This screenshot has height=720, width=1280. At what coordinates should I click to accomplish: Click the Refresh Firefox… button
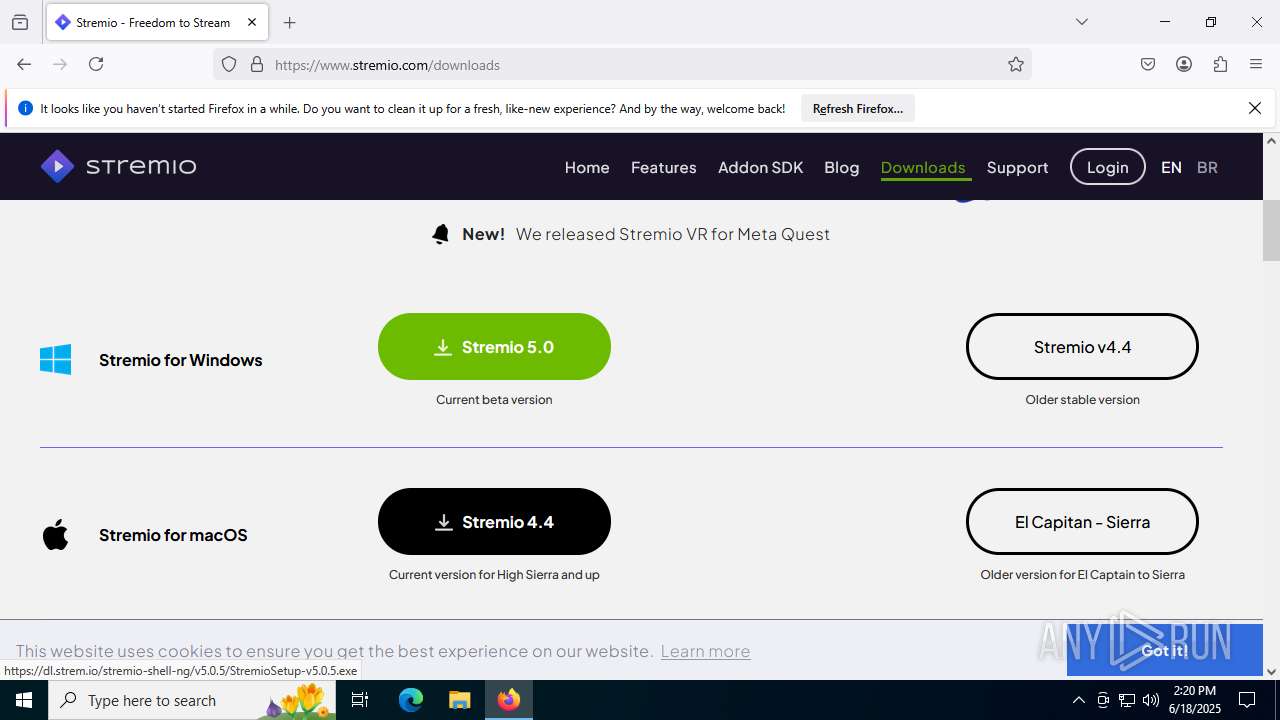coord(858,108)
